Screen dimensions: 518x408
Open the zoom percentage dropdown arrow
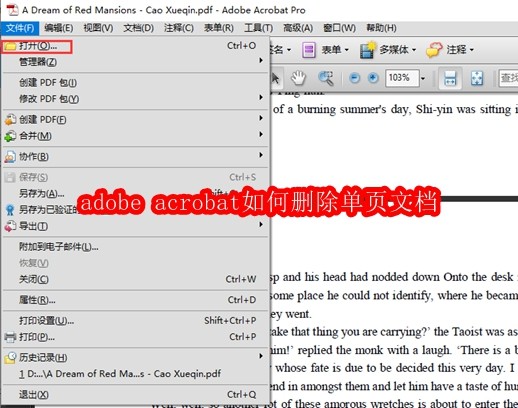click(423, 78)
